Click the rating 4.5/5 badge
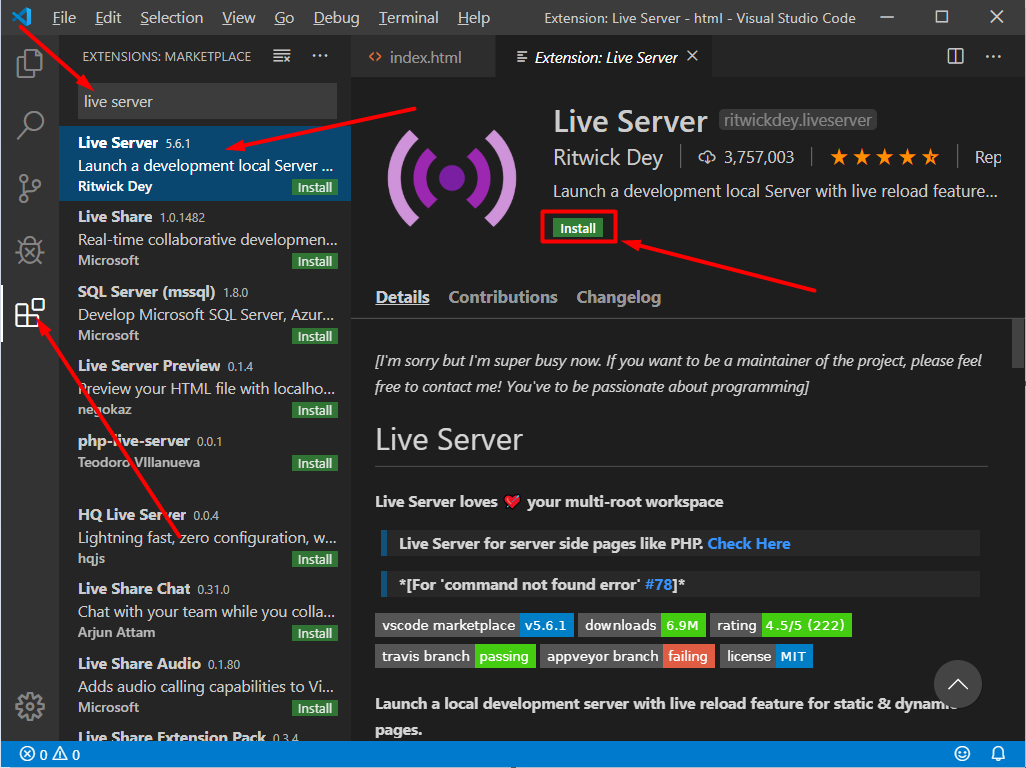This screenshot has width=1026, height=768. click(781, 625)
